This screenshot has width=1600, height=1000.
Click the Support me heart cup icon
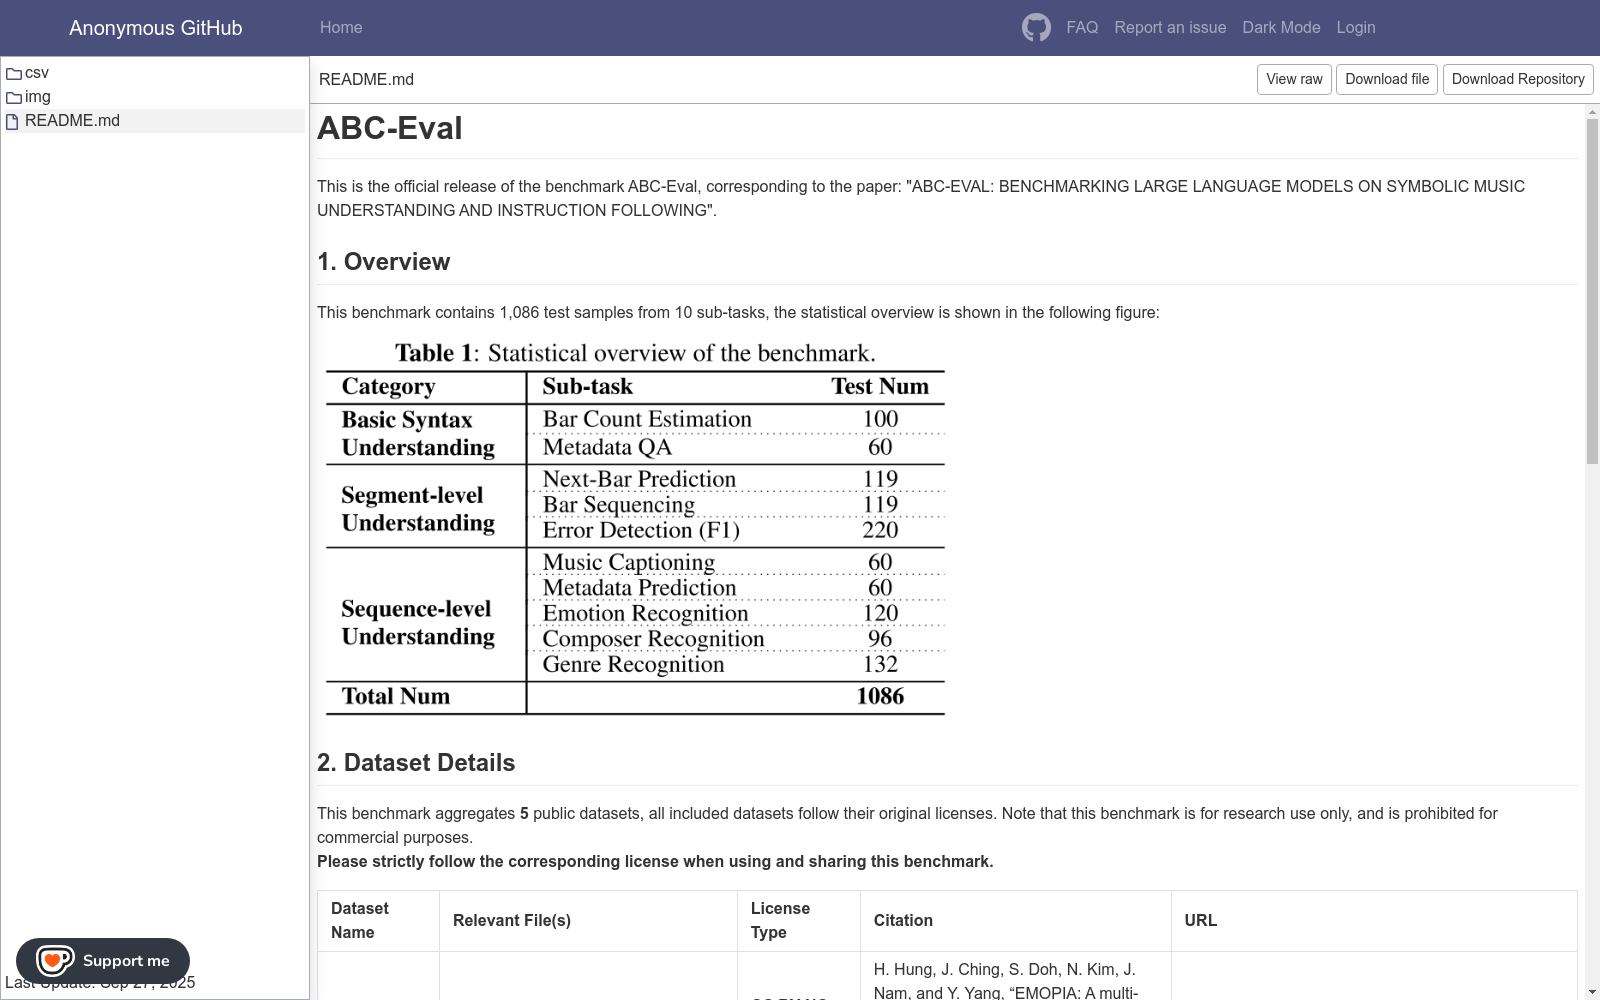click(54, 961)
